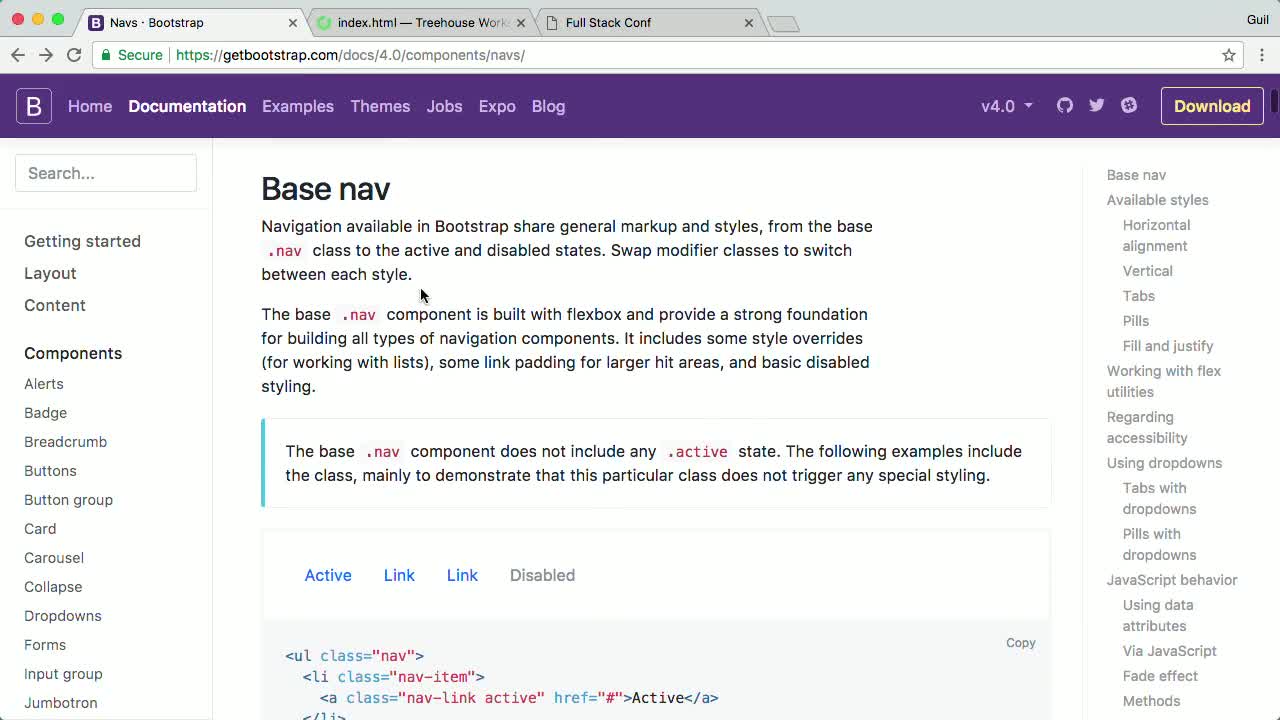Switch to the Full Stack Conf tab

tap(620, 22)
